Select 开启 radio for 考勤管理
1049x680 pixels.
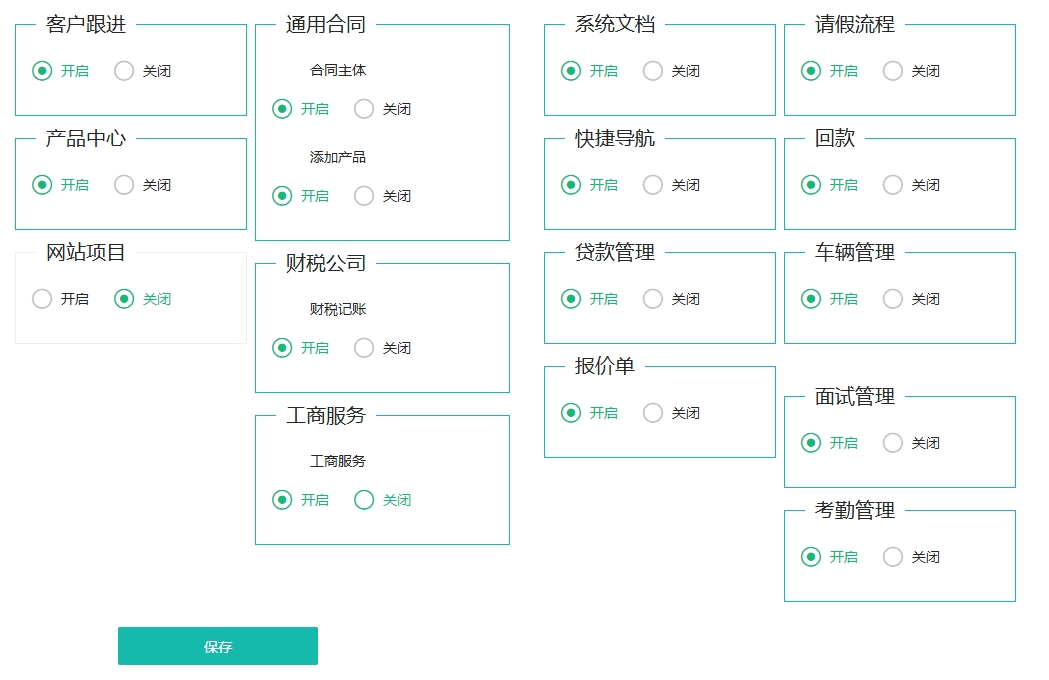(811, 557)
